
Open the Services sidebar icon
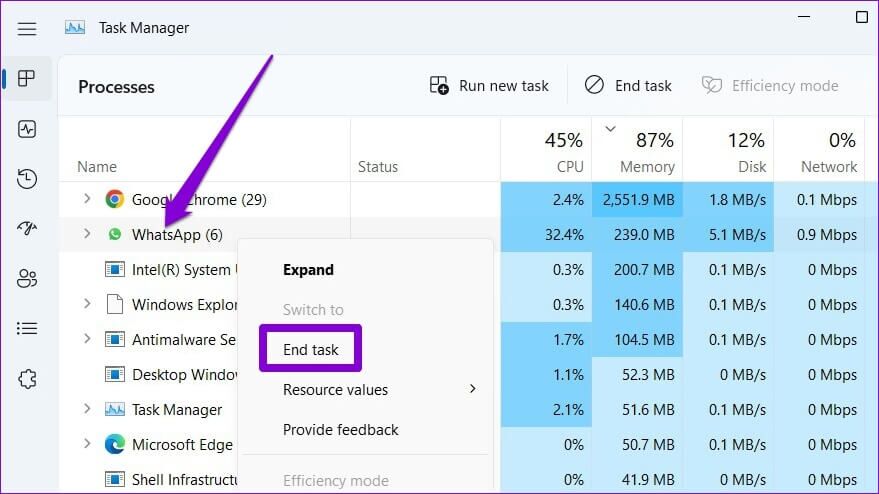pyautogui.click(x=27, y=379)
